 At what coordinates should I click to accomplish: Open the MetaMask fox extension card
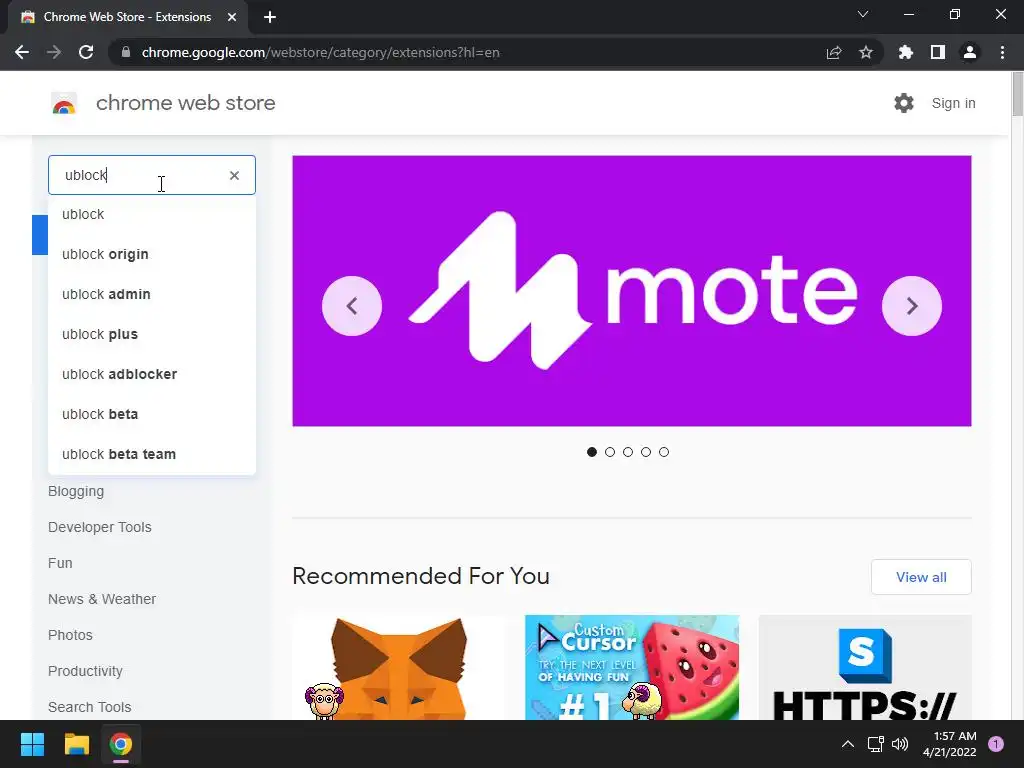pyautogui.click(x=399, y=667)
